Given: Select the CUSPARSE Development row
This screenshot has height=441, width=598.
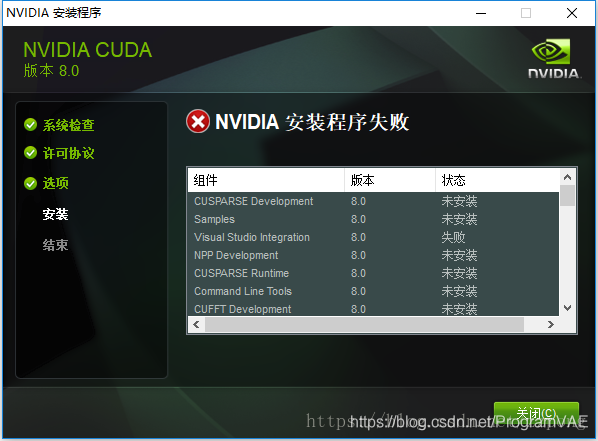Looking at the screenshot, I should 373,201.
